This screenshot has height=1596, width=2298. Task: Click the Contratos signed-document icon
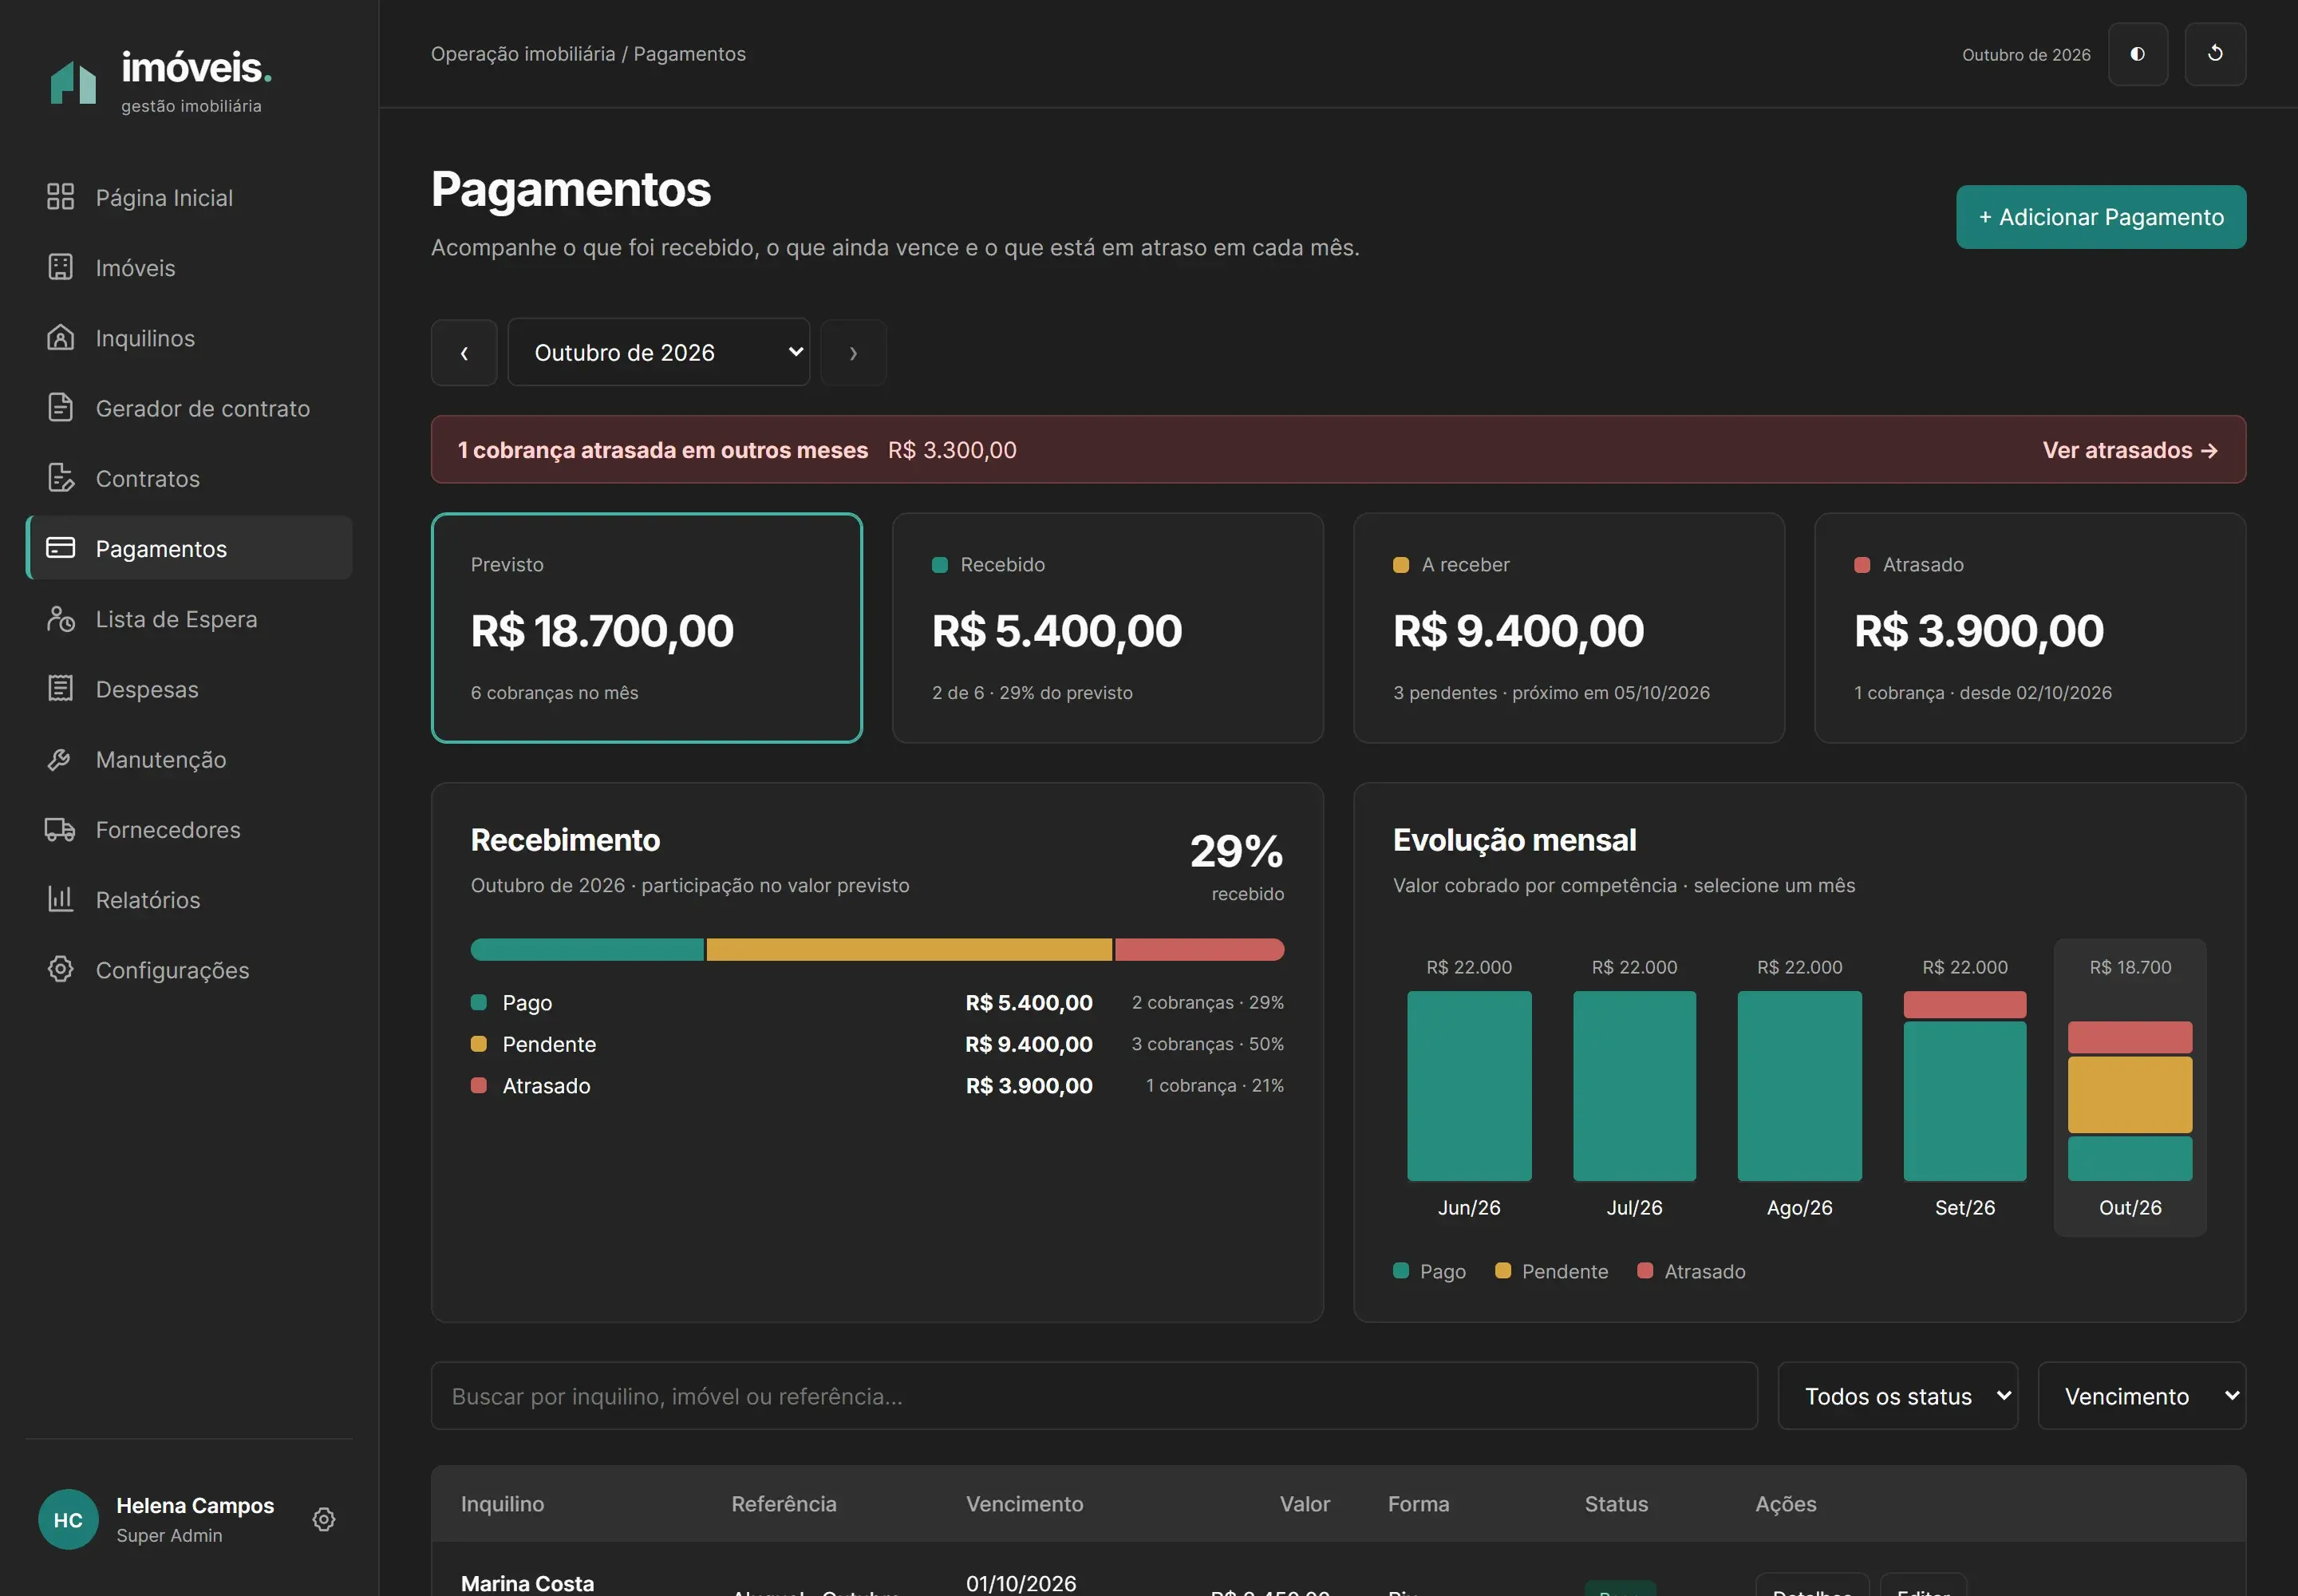click(x=60, y=478)
